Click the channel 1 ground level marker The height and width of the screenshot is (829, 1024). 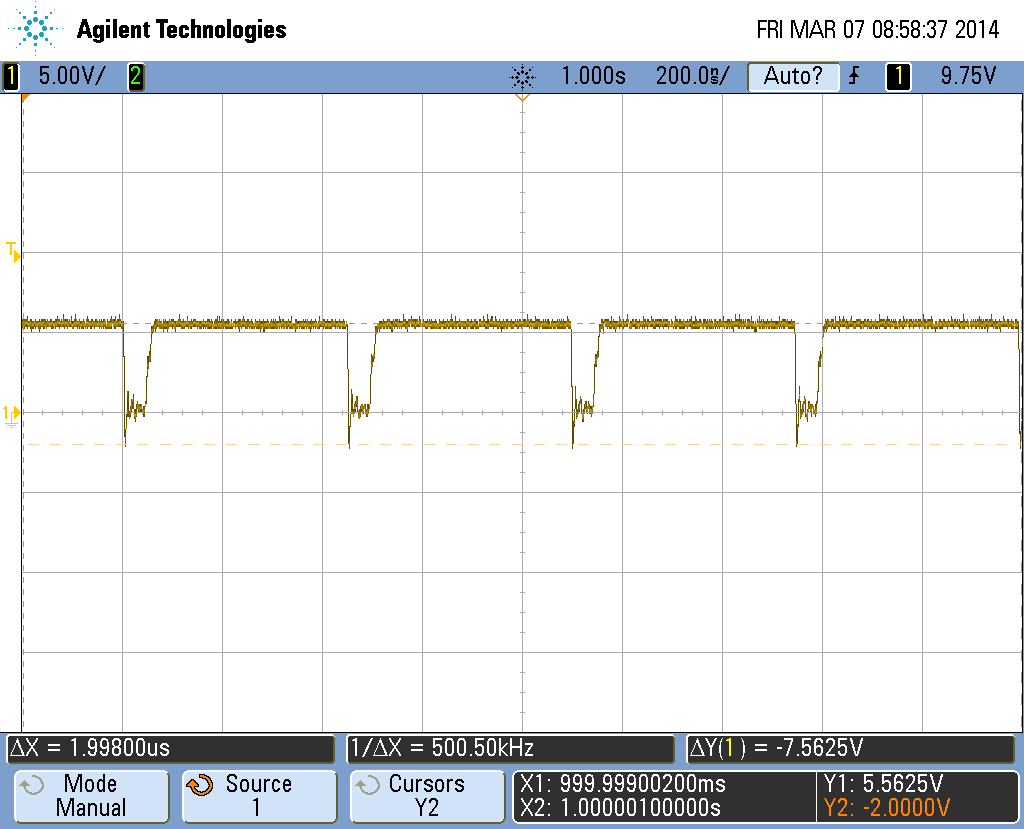(12, 415)
